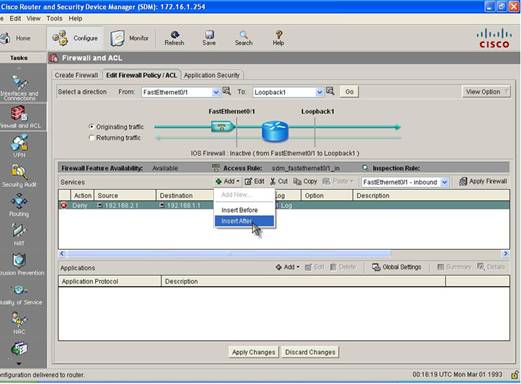Select Returning traffic radio button
The image size is (521, 384).
click(92, 138)
